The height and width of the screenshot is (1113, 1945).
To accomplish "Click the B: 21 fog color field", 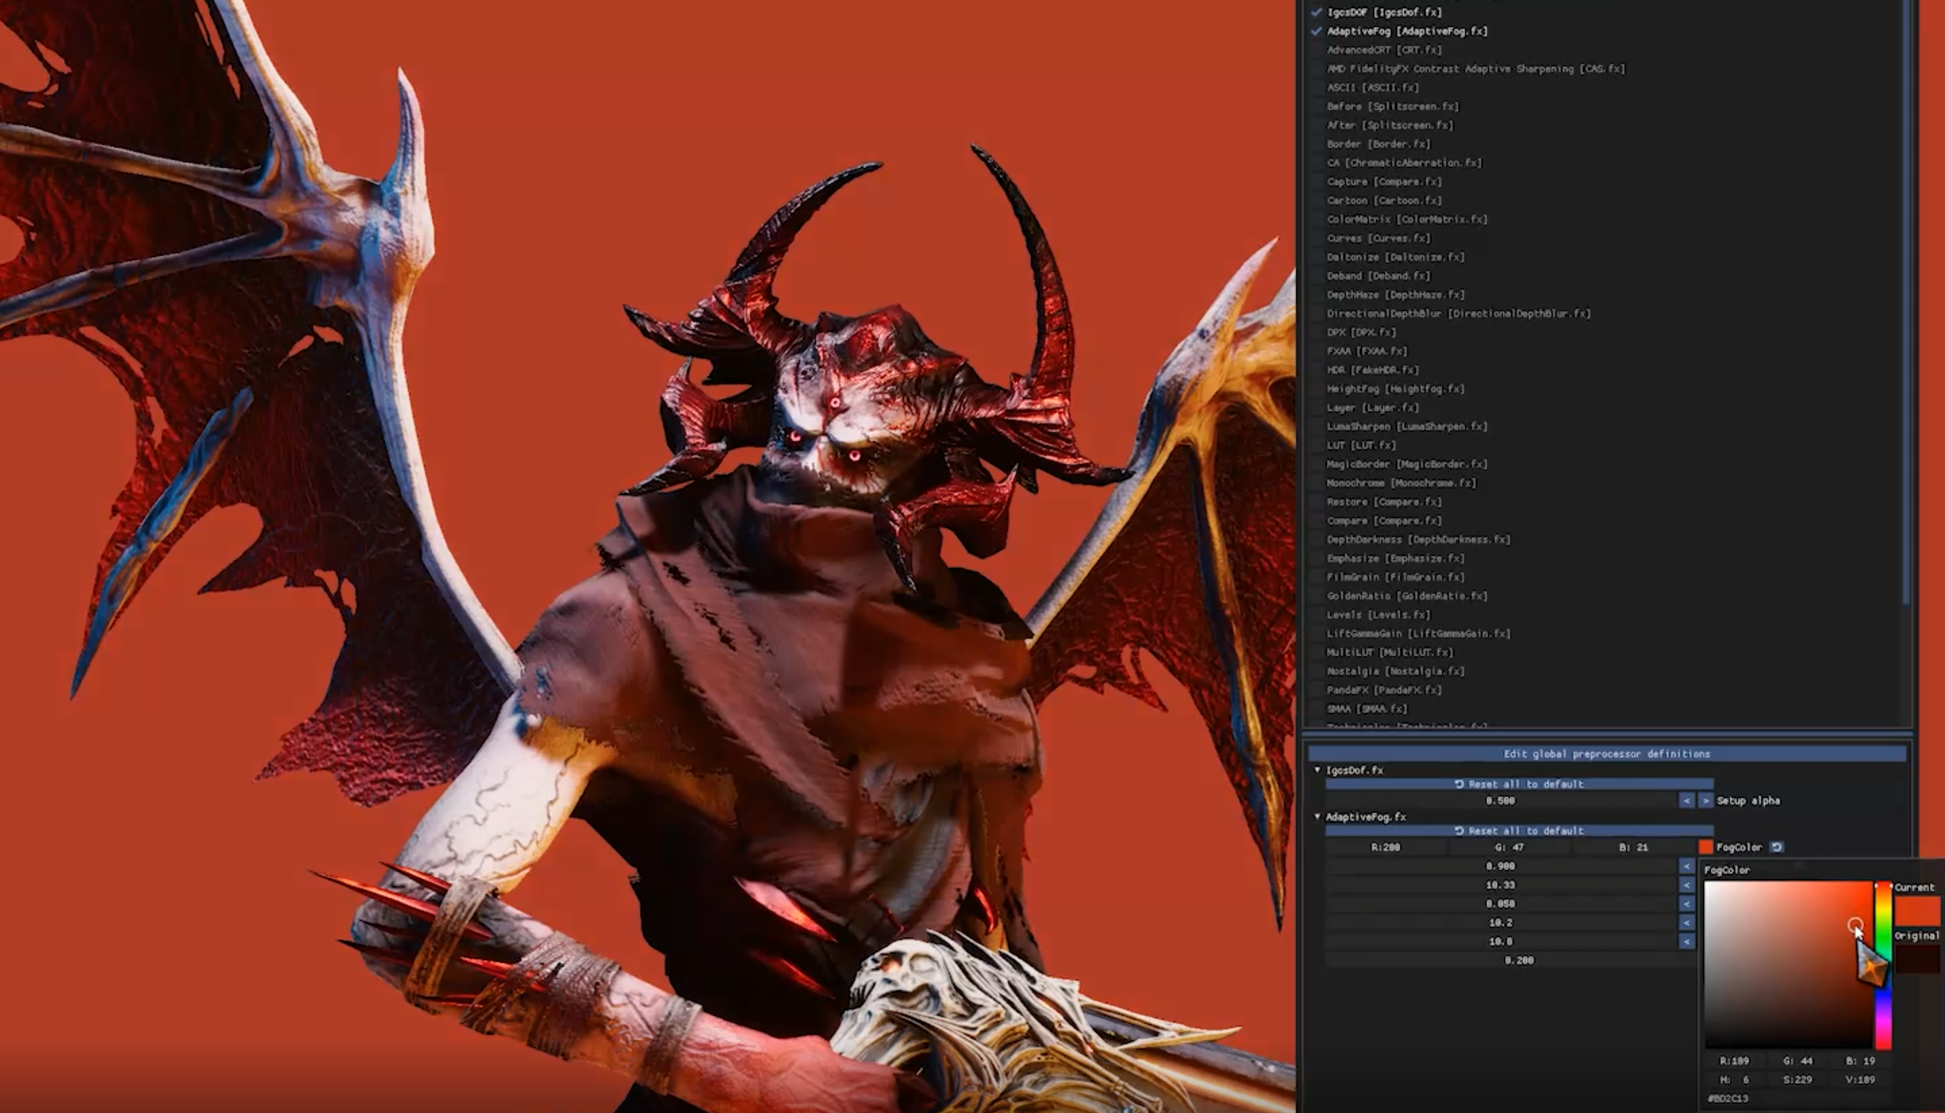I will click(x=1634, y=847).
